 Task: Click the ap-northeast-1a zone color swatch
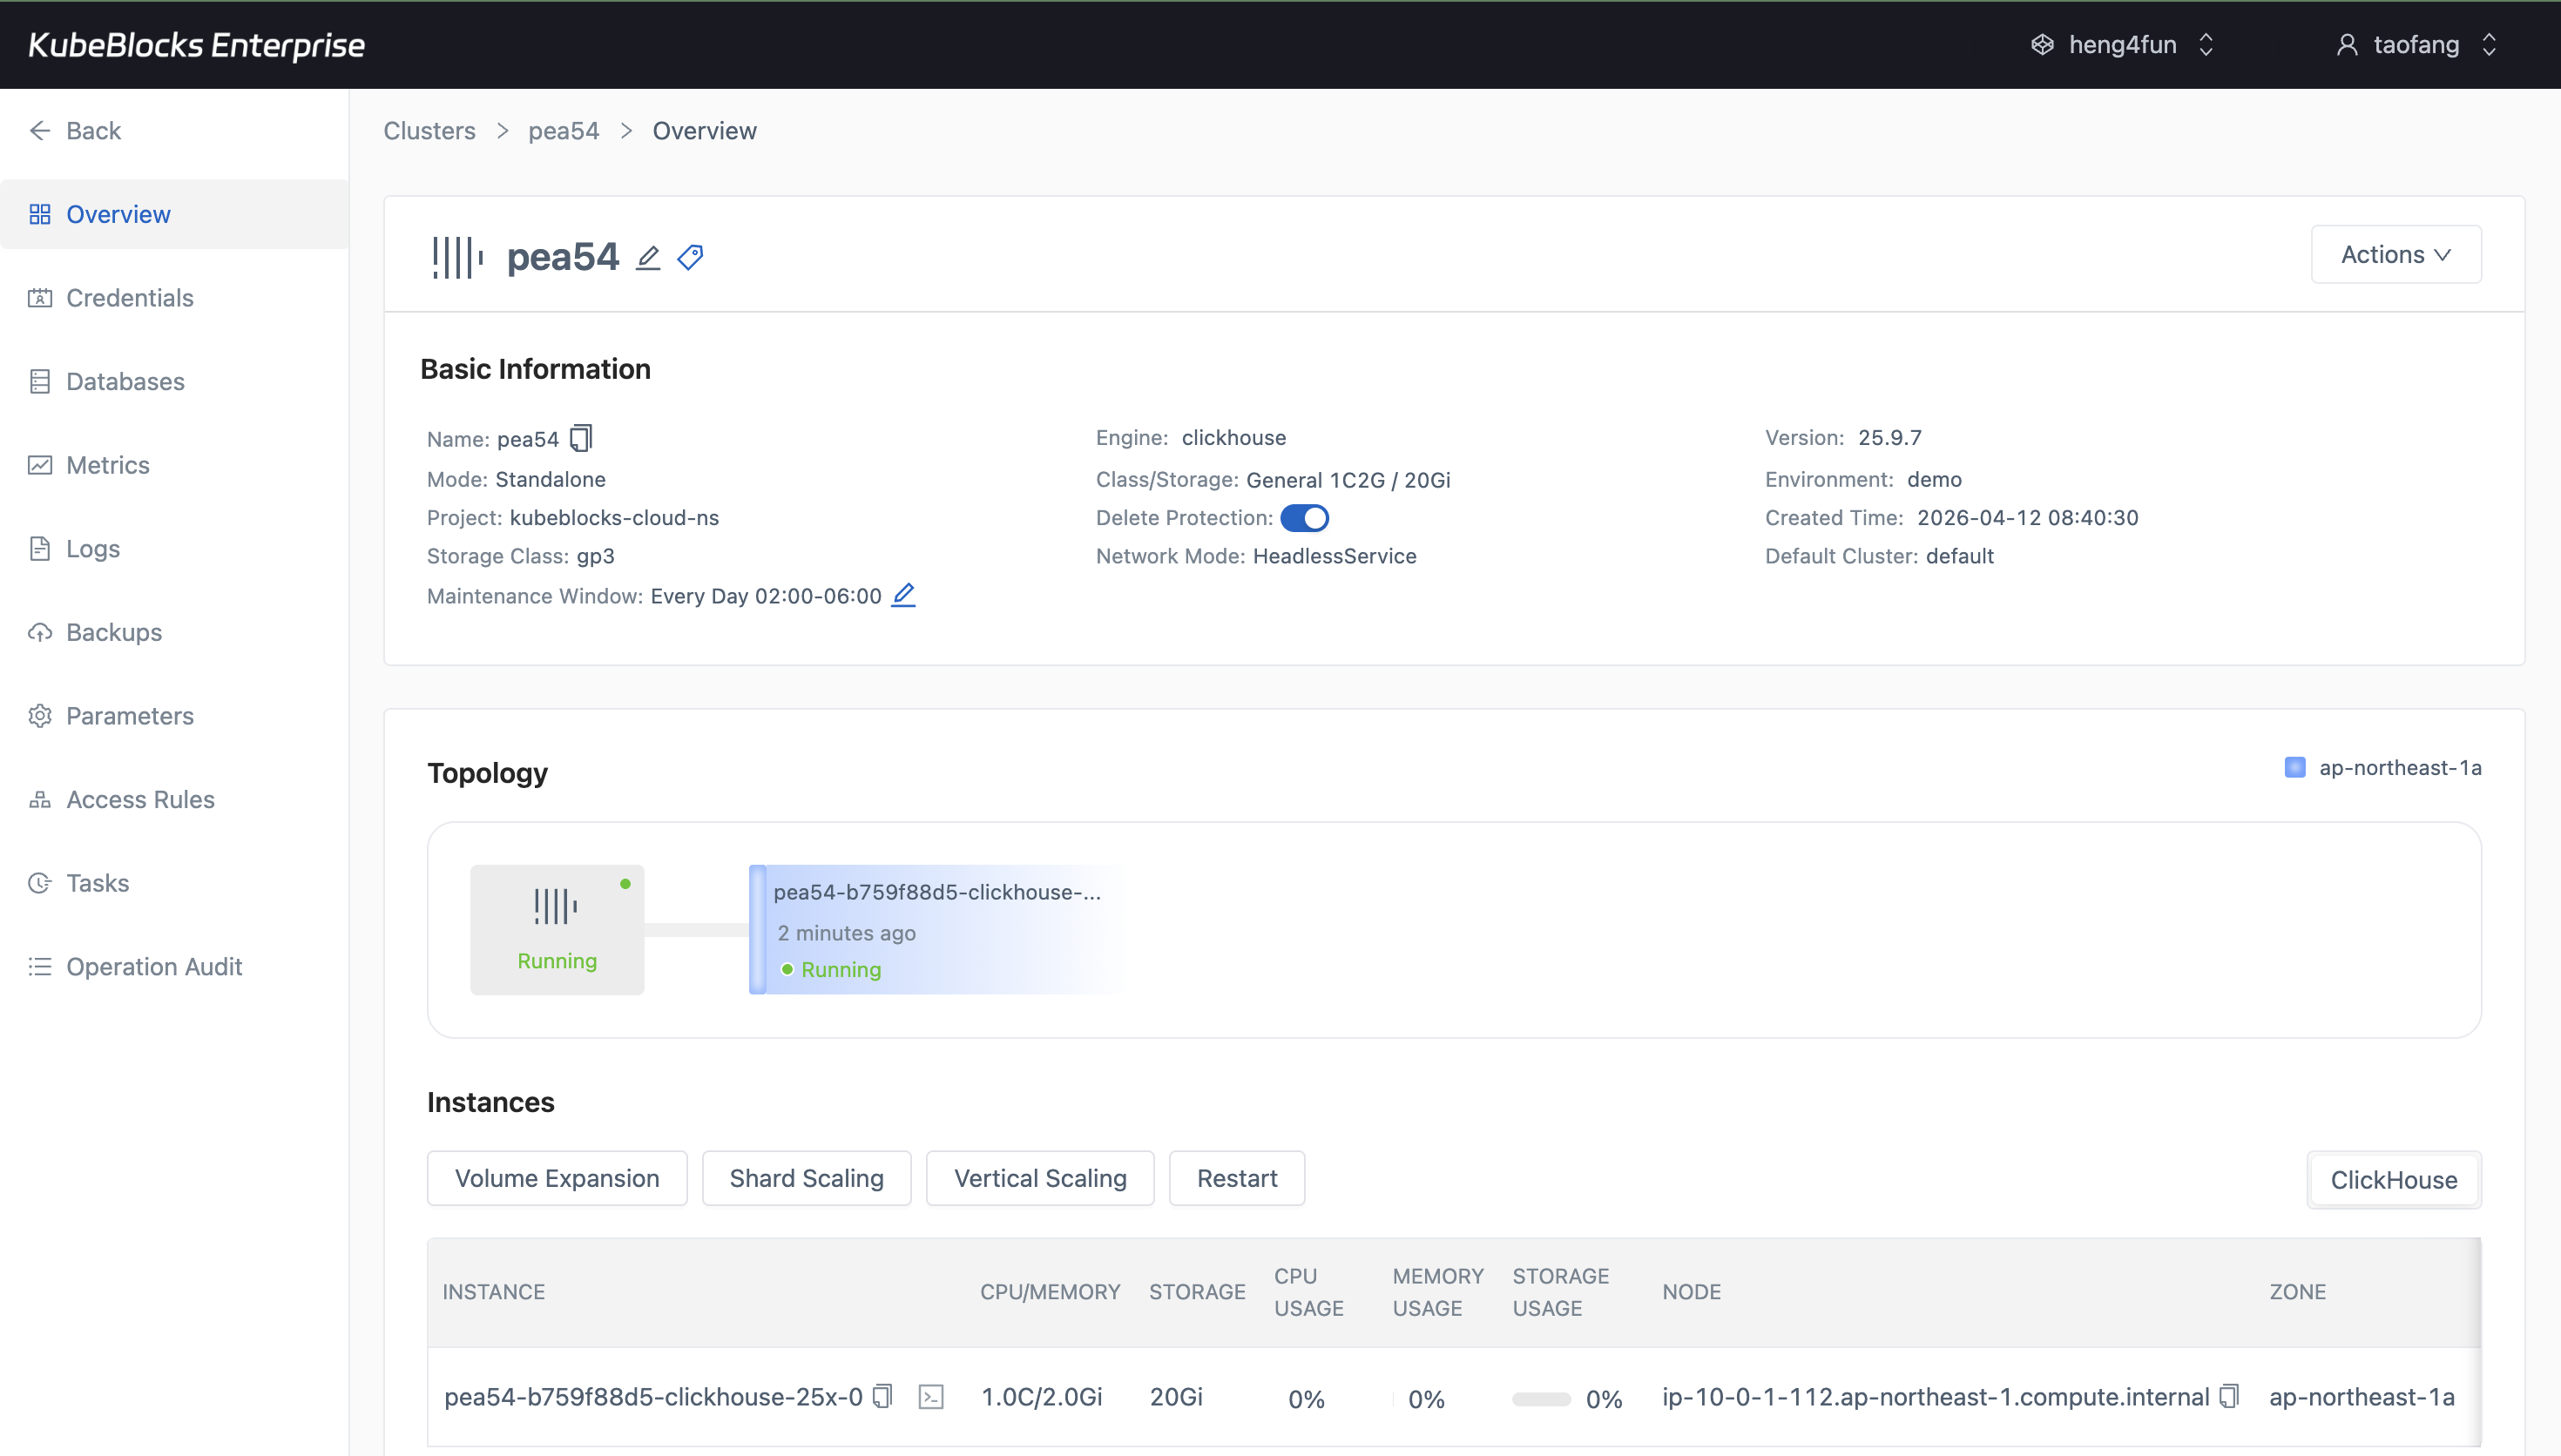click(2297, 767)
